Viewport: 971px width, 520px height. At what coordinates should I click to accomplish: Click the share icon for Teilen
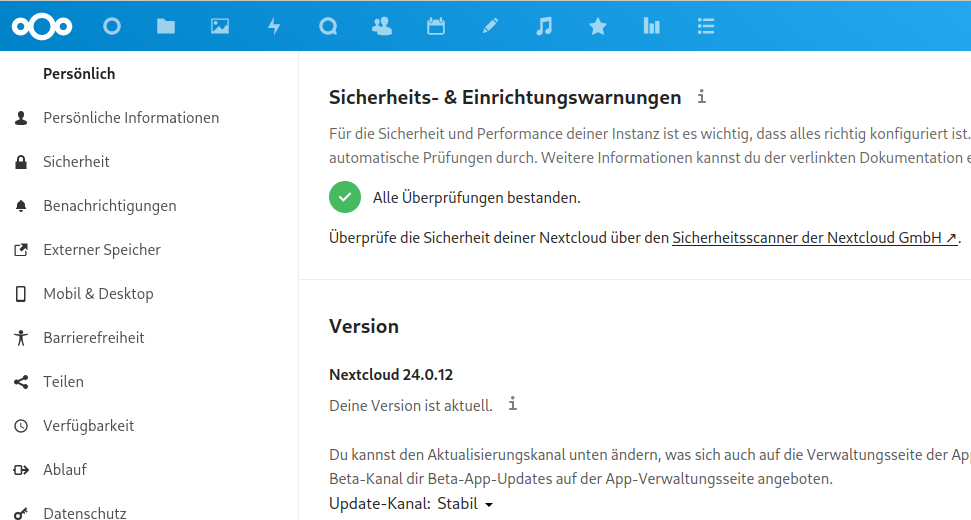[21, 381]
